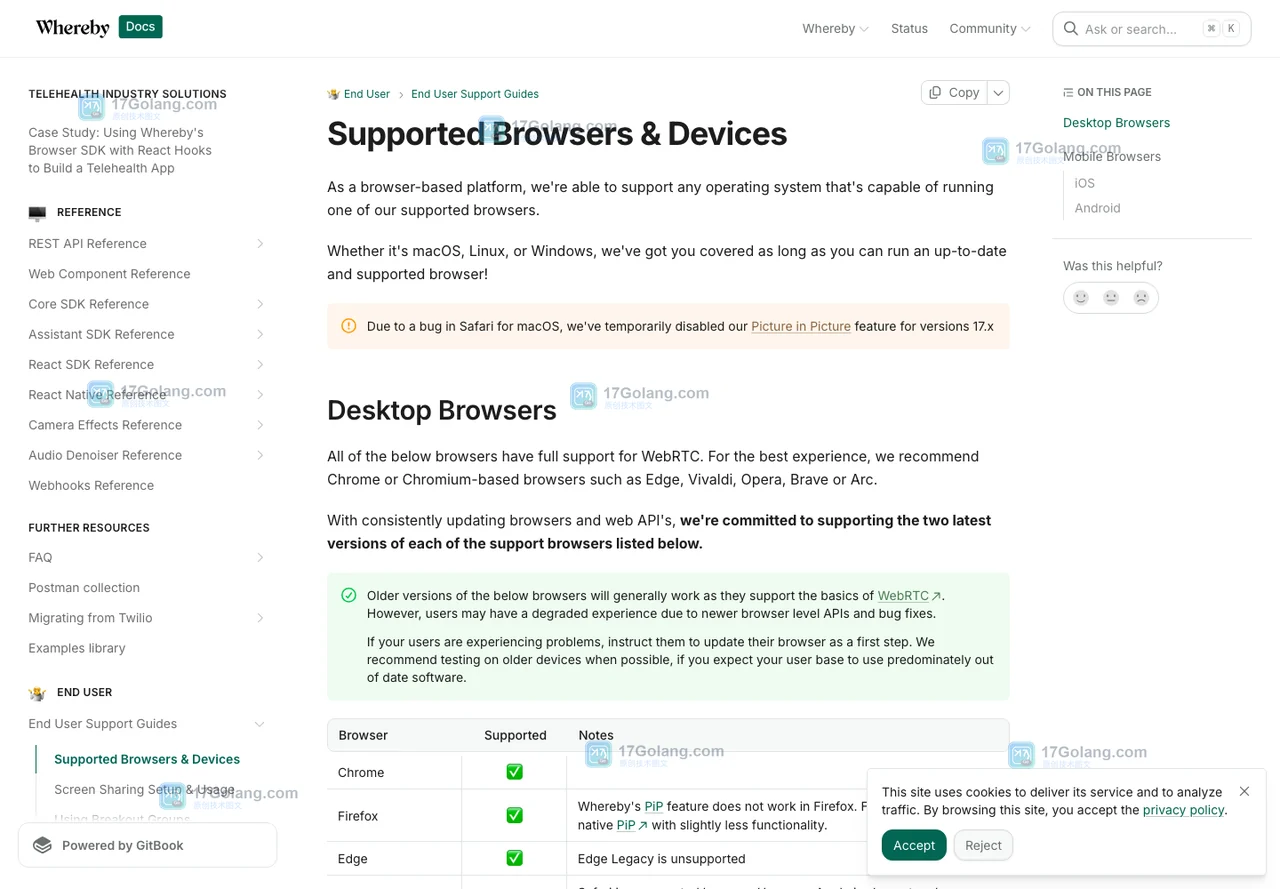Click the Chrome supported checkmark
Image resolution: width=1280 pixels, height=889 pixels.
pos(514,772)
